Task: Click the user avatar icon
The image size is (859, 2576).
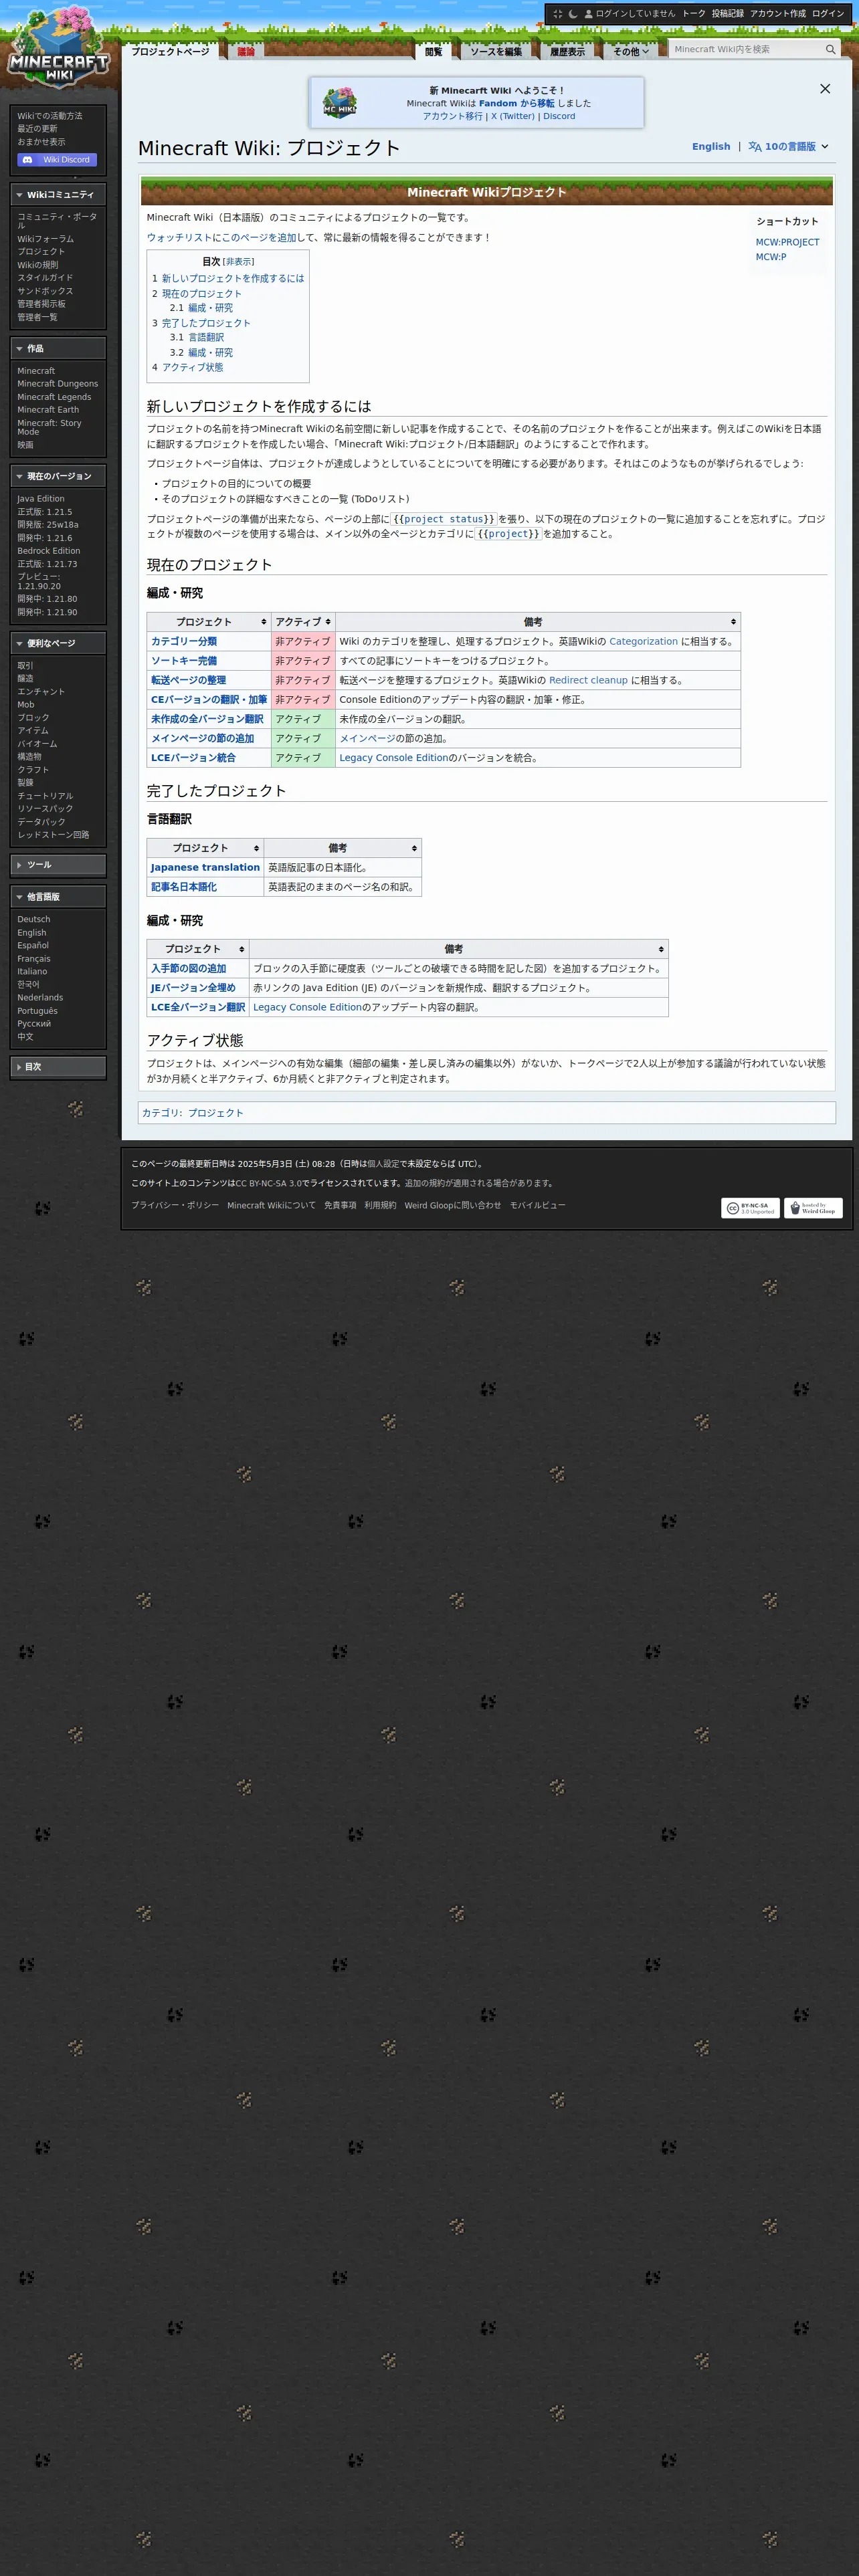Action: [x=588, y=14]
